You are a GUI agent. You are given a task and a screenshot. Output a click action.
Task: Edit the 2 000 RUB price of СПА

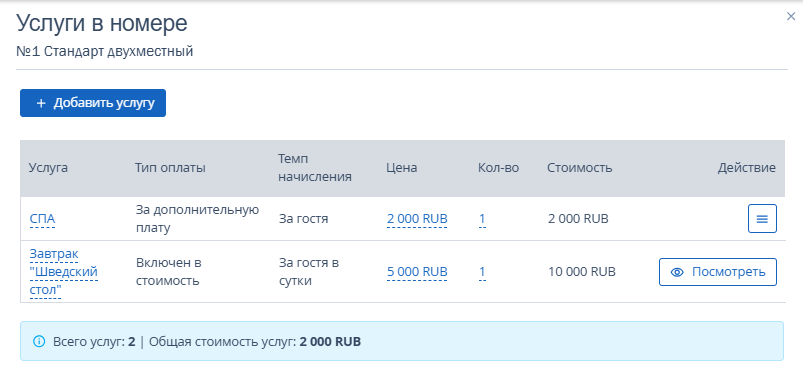pos(417,219)
